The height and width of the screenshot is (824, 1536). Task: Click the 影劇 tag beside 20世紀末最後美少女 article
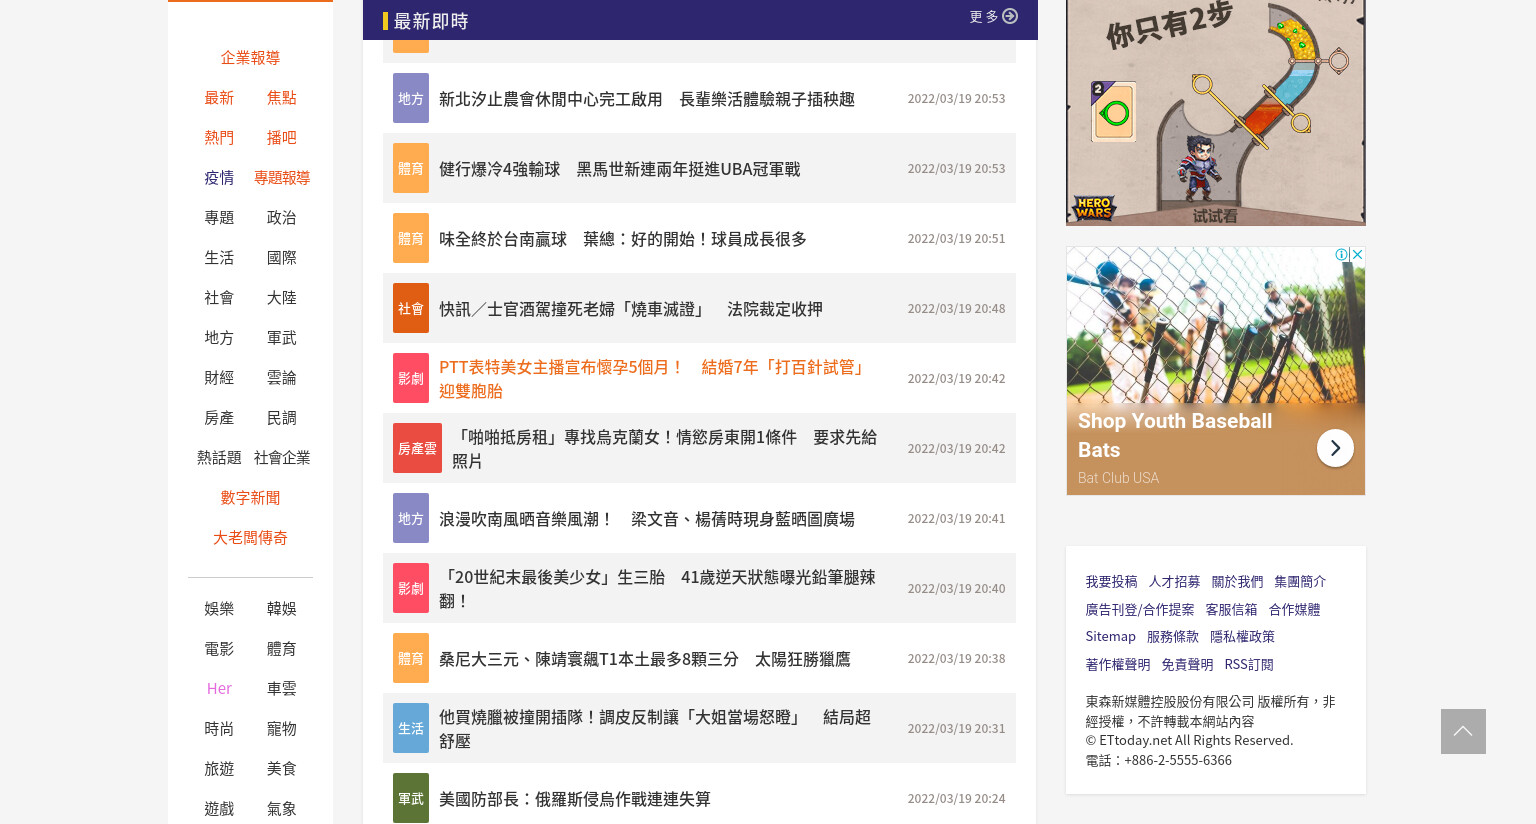(x=411, y=588)
